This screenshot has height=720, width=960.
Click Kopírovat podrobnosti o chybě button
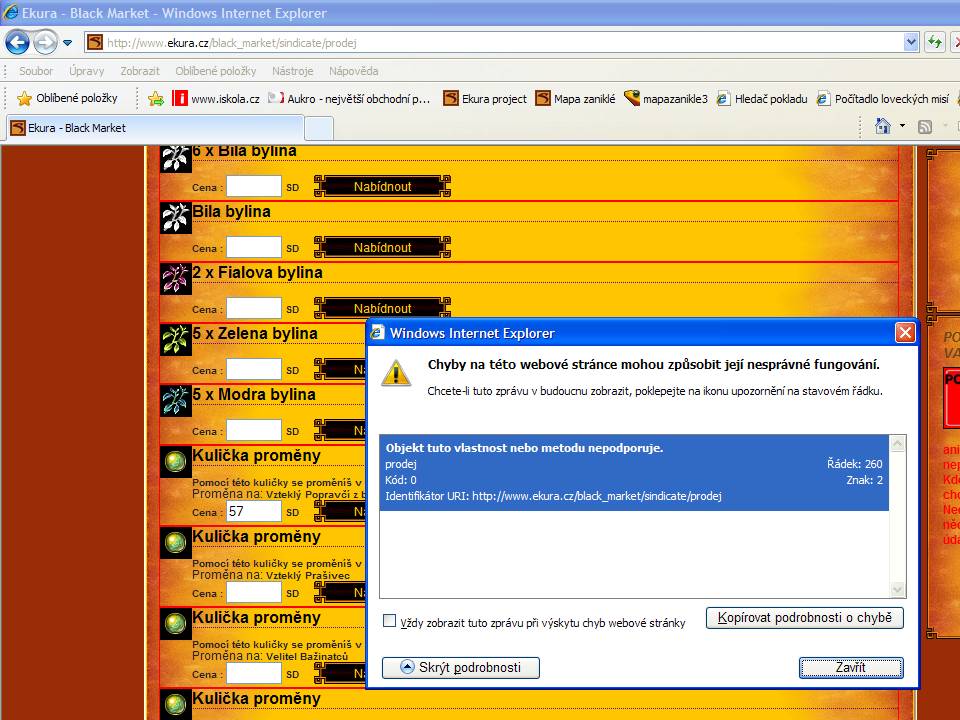(804, 618)
